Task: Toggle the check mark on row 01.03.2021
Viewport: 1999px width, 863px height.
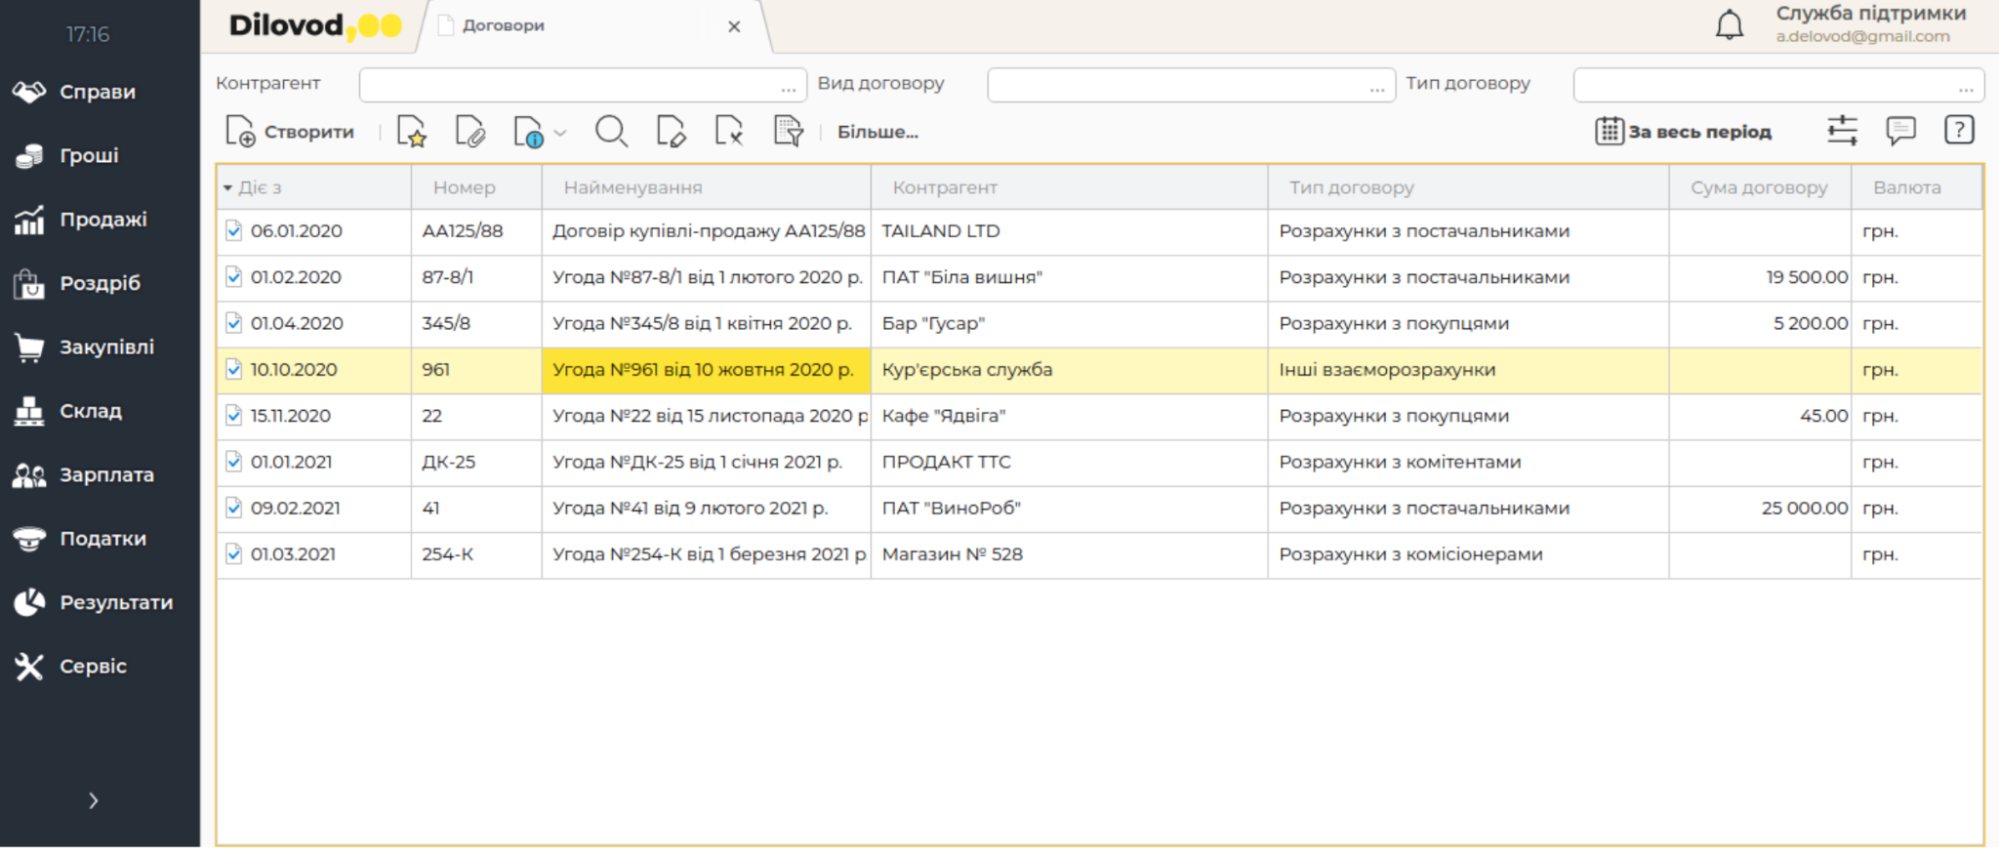Action: (x=234, y=554)
